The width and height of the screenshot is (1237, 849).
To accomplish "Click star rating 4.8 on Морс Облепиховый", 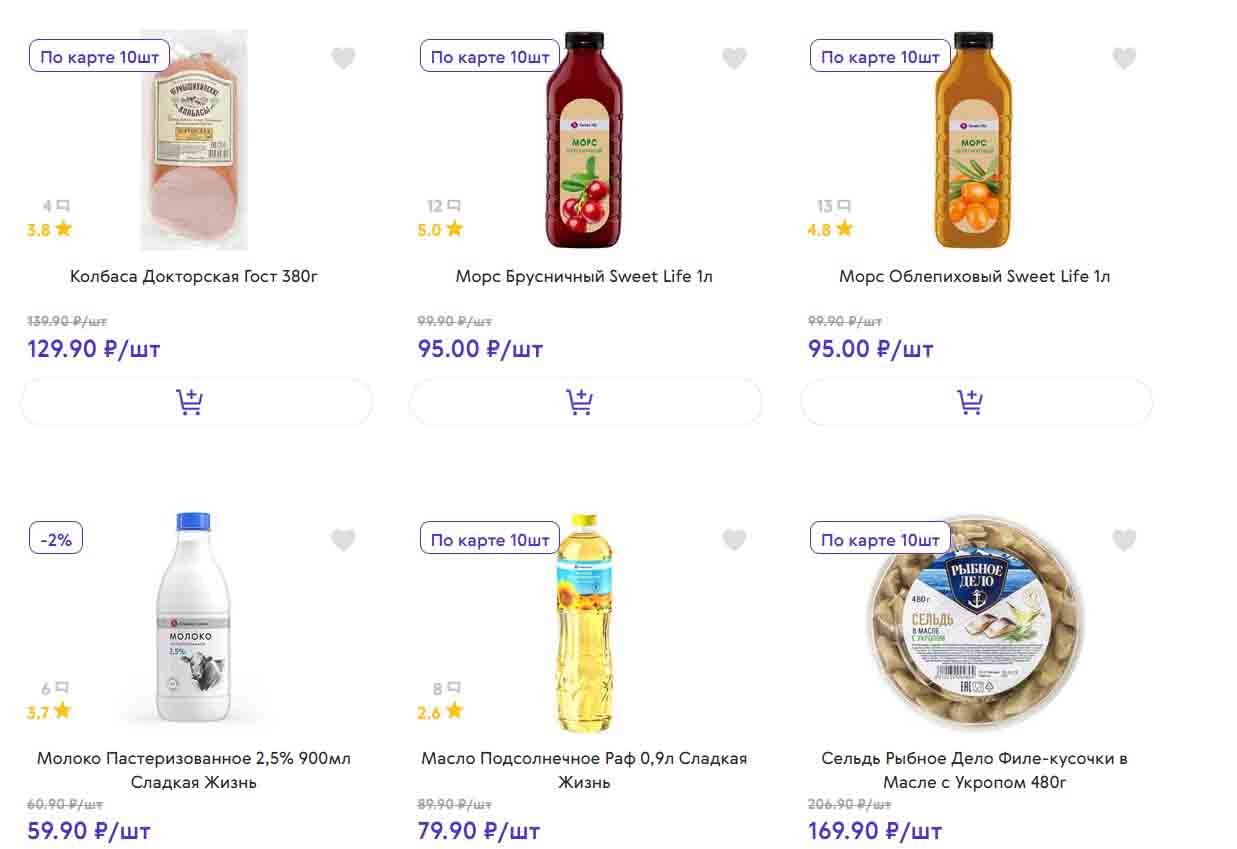I will pyautogui.click(x=830, y=229).
